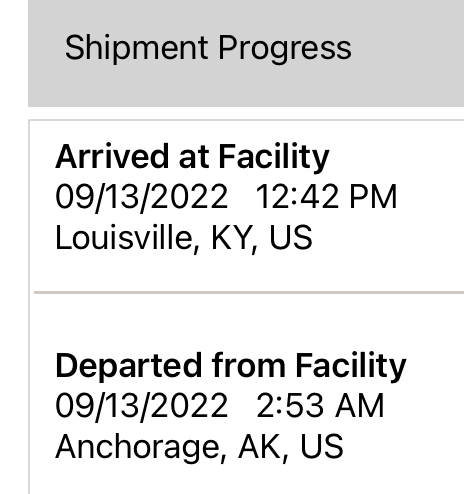
Task: Click the word Anchorage
Action: tap(141, 447)
